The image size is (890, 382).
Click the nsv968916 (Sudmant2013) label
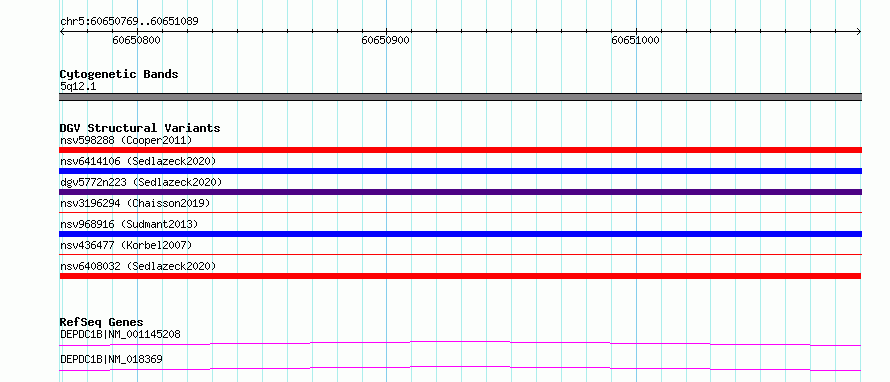pos(129,224)
